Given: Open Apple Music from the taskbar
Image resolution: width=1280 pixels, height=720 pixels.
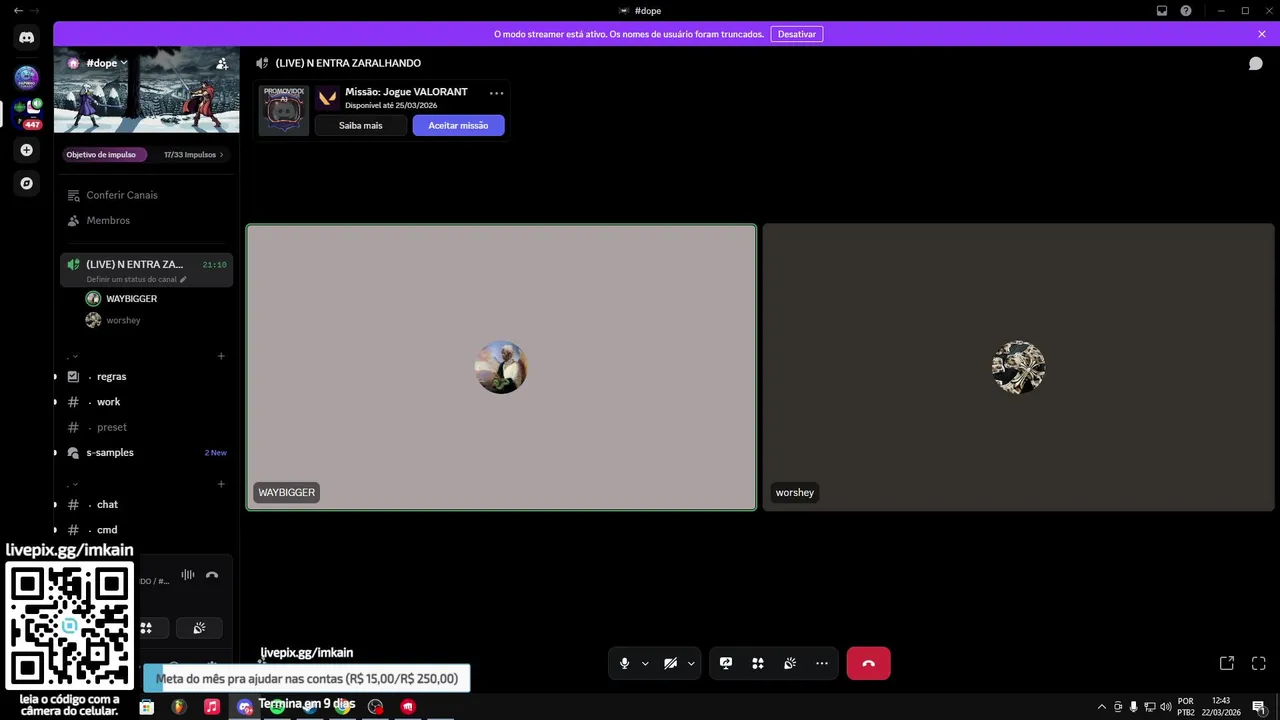Looking at the screenshot, I should point(212,707).
